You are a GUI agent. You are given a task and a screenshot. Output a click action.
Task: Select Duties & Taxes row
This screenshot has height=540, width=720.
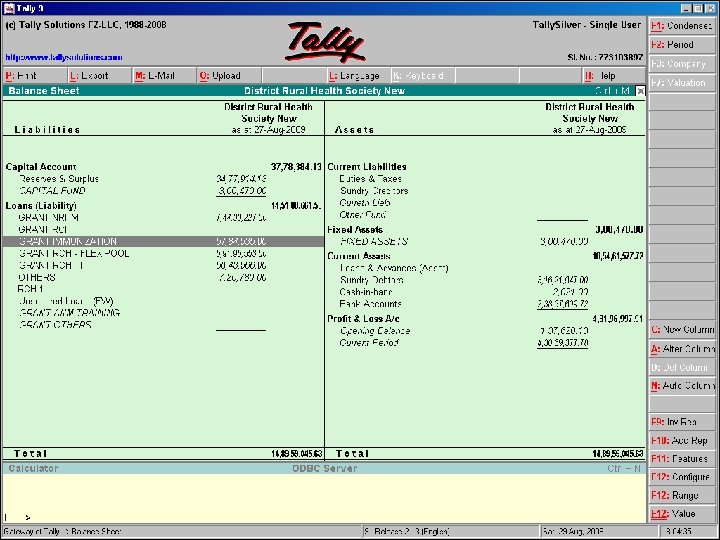click(x=371, y=179)
